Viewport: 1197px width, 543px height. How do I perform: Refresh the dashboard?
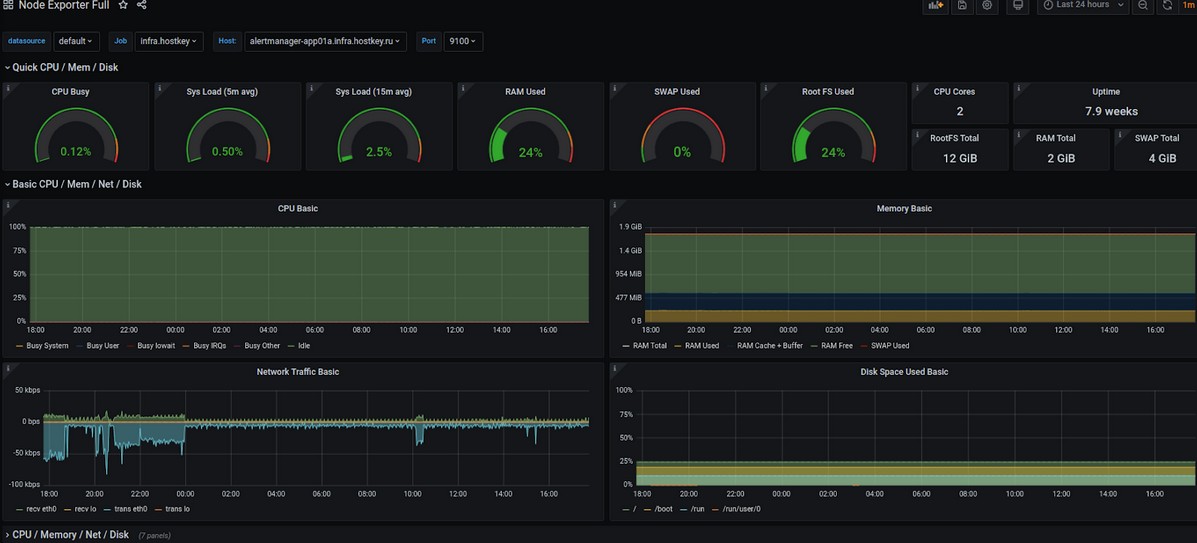tap(1167, 5)
